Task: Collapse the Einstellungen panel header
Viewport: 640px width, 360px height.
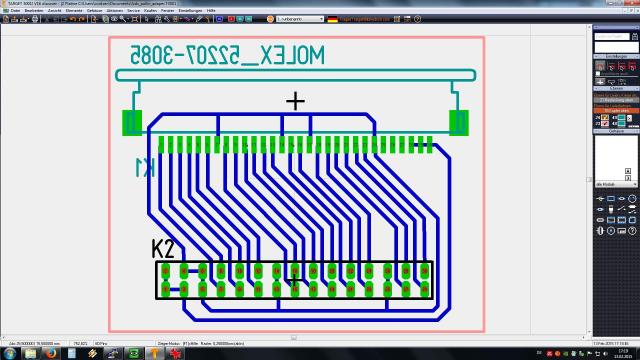Action: click(x=616, y=56)
